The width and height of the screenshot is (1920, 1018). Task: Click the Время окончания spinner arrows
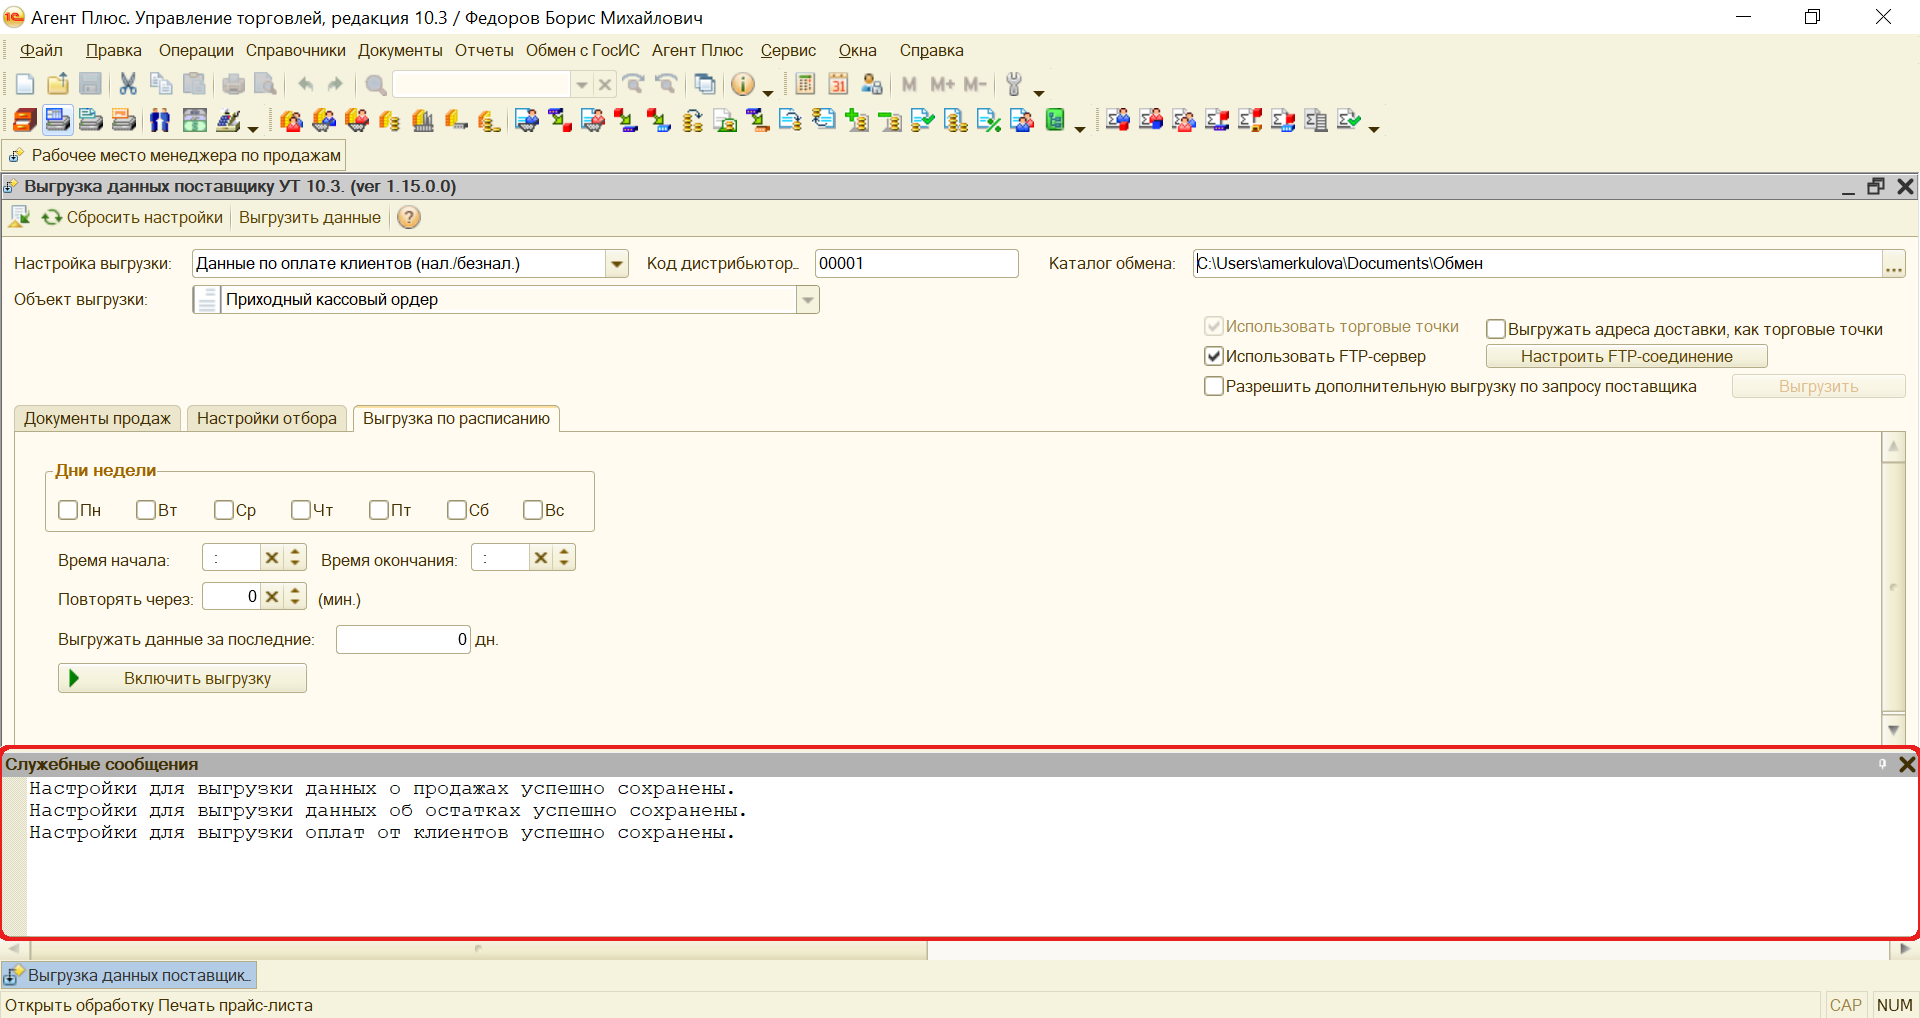point(564,558)
